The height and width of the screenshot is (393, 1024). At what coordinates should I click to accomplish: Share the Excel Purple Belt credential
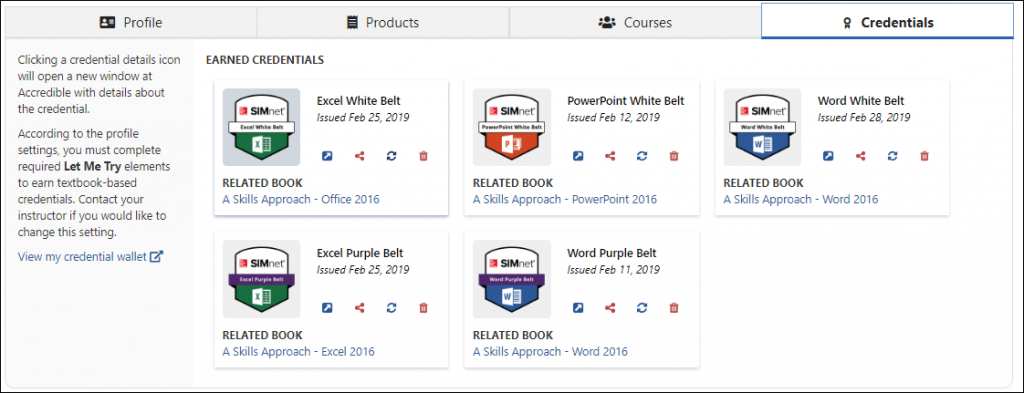(x=359, y=307)
